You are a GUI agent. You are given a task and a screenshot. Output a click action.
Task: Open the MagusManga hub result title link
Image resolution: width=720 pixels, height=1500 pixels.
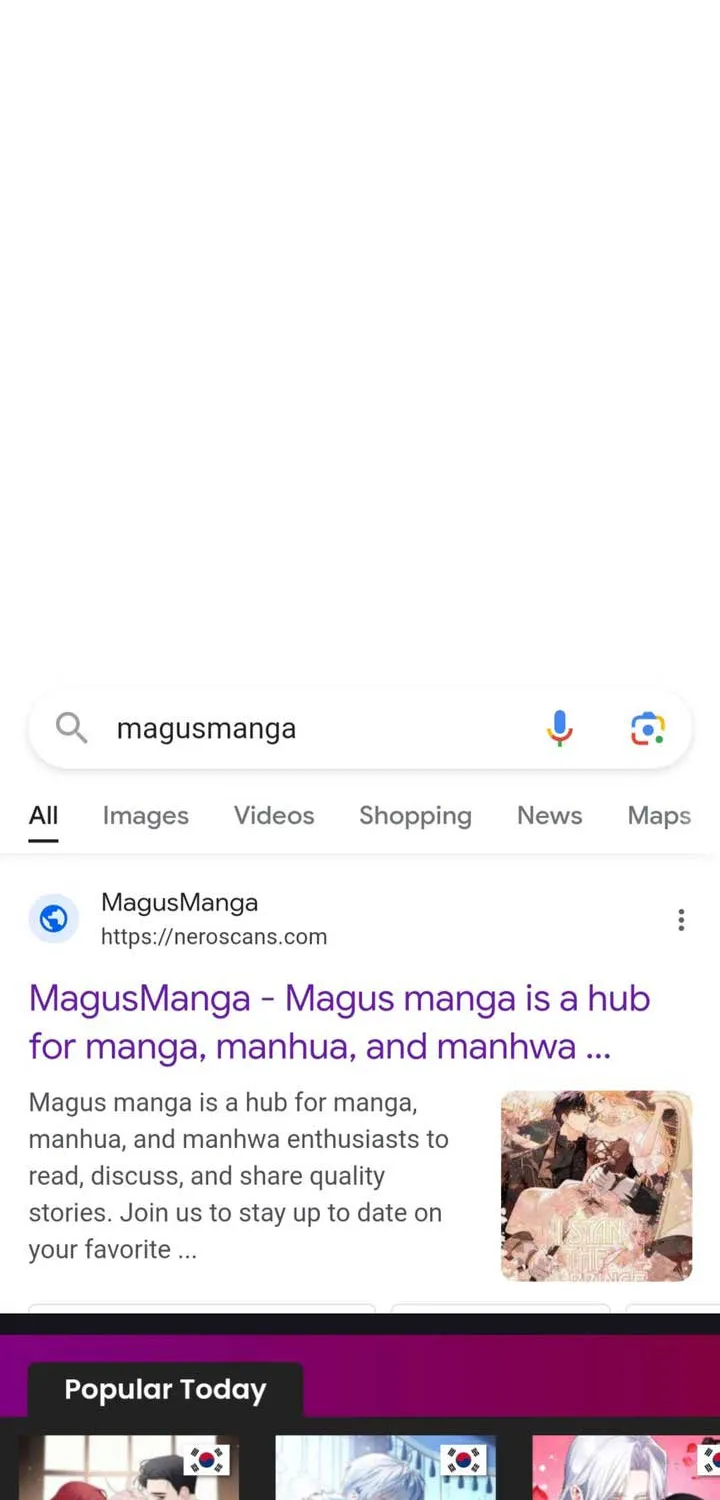[x=340, y=1022]
